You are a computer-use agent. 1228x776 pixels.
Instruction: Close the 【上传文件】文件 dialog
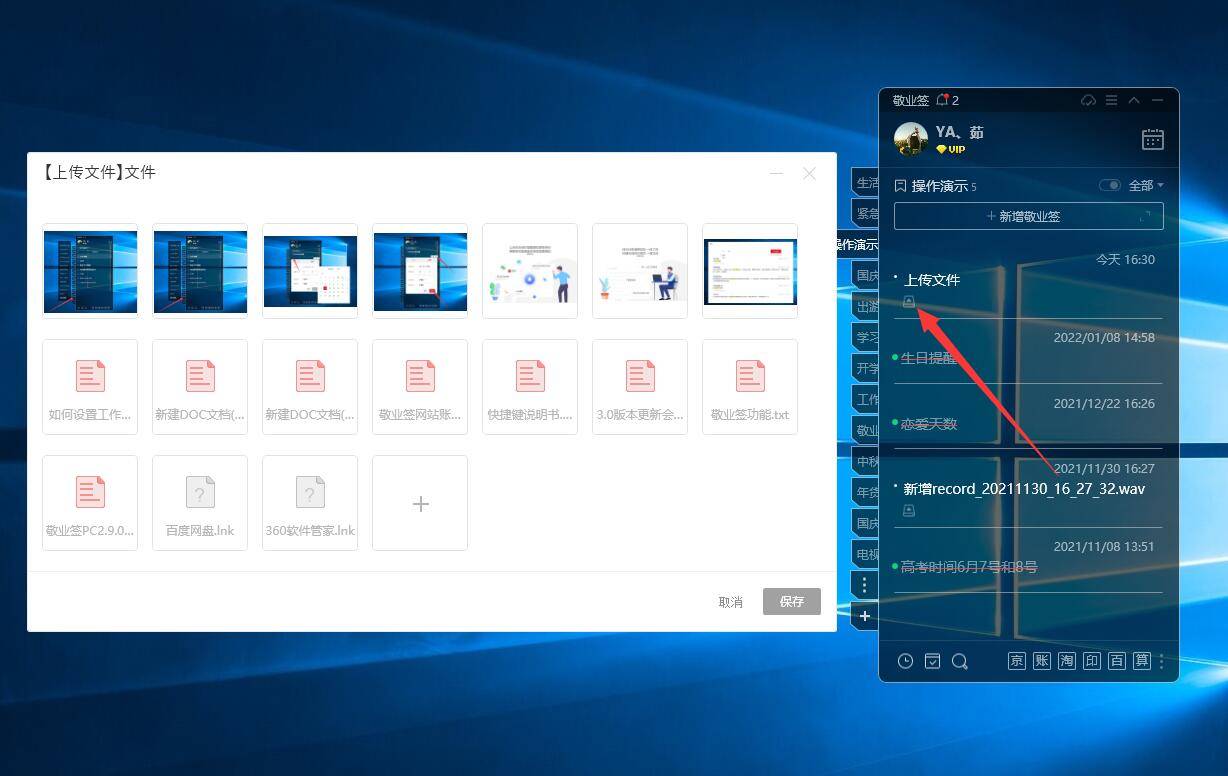coord(809,173)
